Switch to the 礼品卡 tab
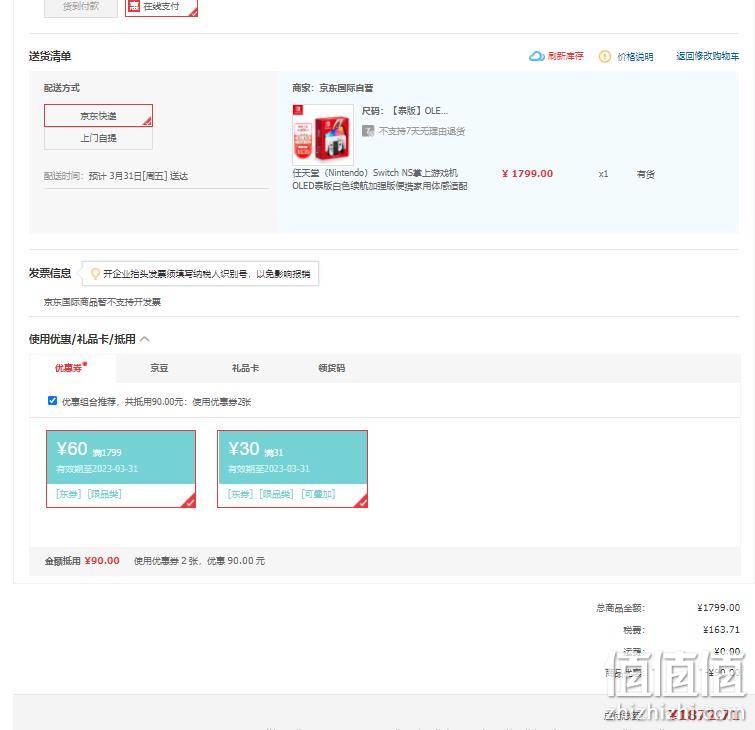The width and height of the screenshot is (755, 730). [x=246, y=368]
